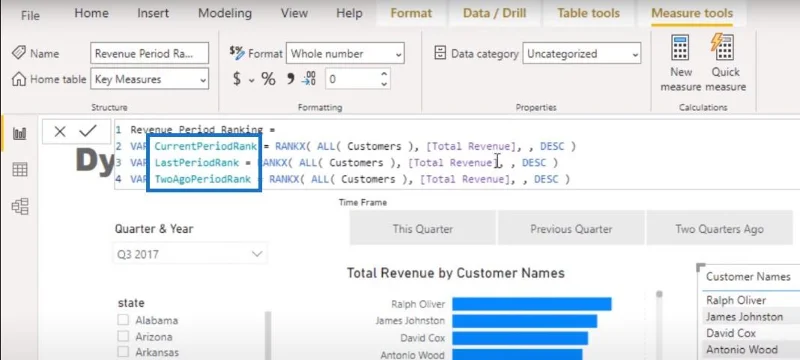Open the View ribbon tab
This screenshot has height=360, width=800.
point(294,13)
